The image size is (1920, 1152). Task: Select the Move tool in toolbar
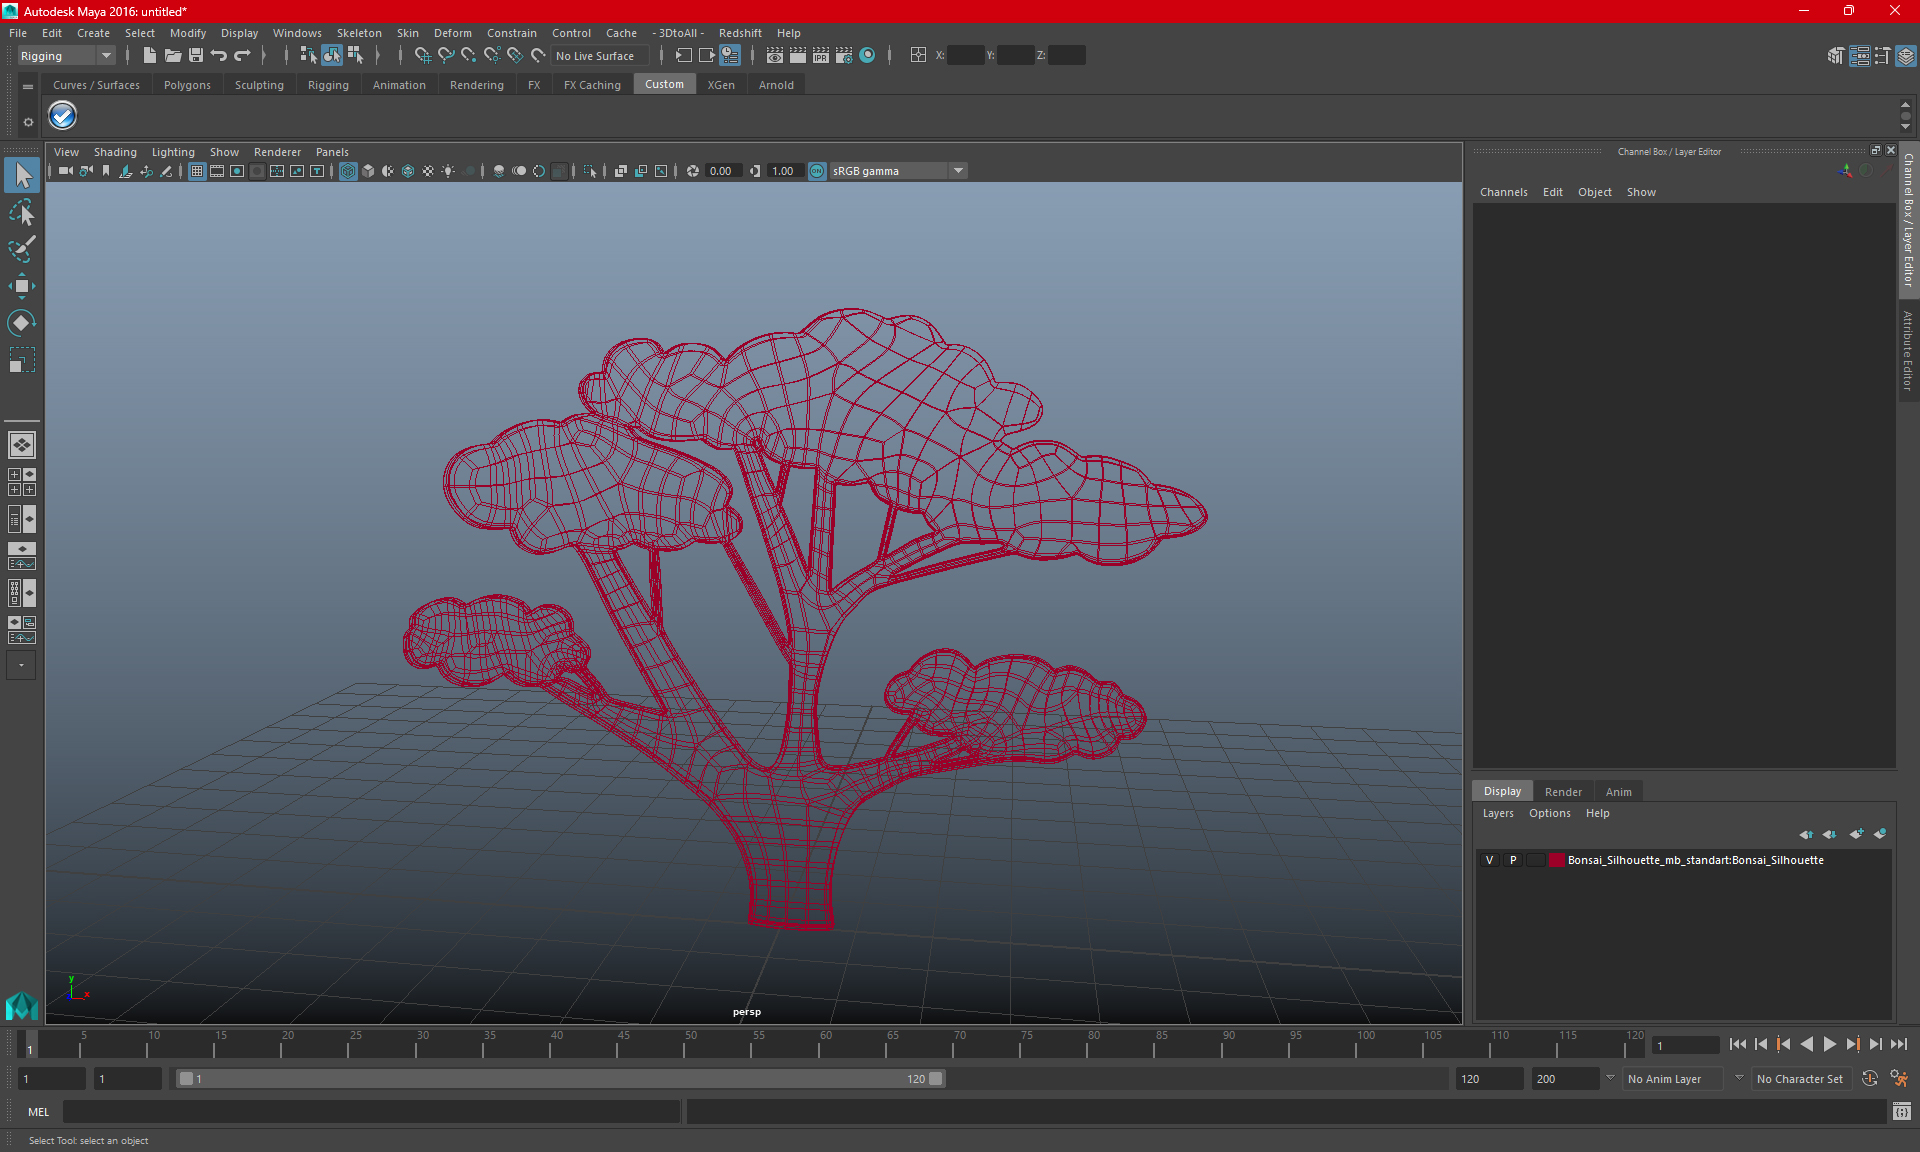21,284
